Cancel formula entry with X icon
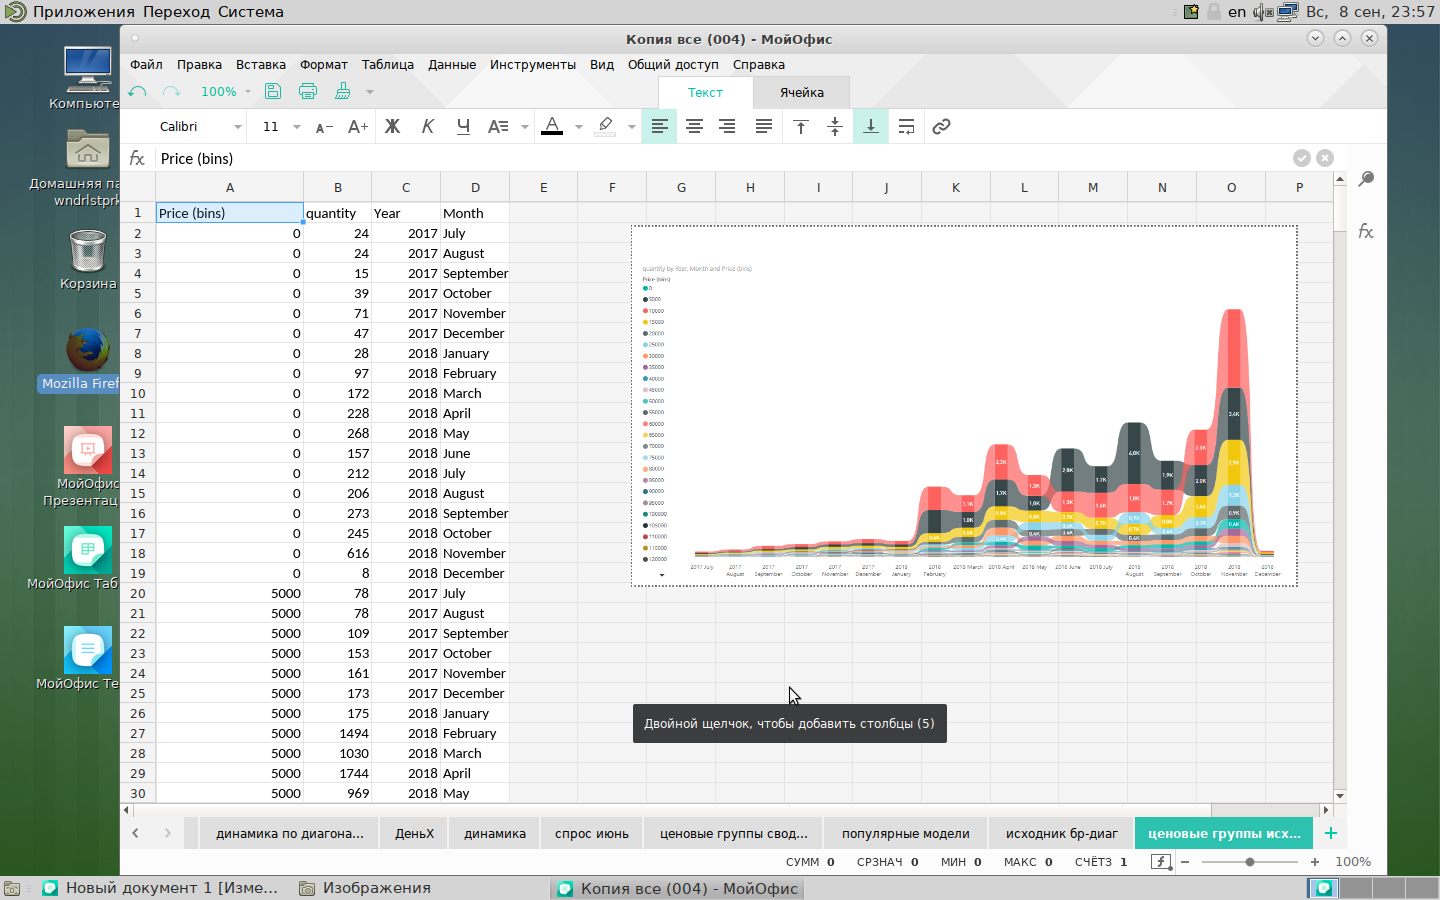This screenshot has width=1440, height=900. click(1325, 158)
